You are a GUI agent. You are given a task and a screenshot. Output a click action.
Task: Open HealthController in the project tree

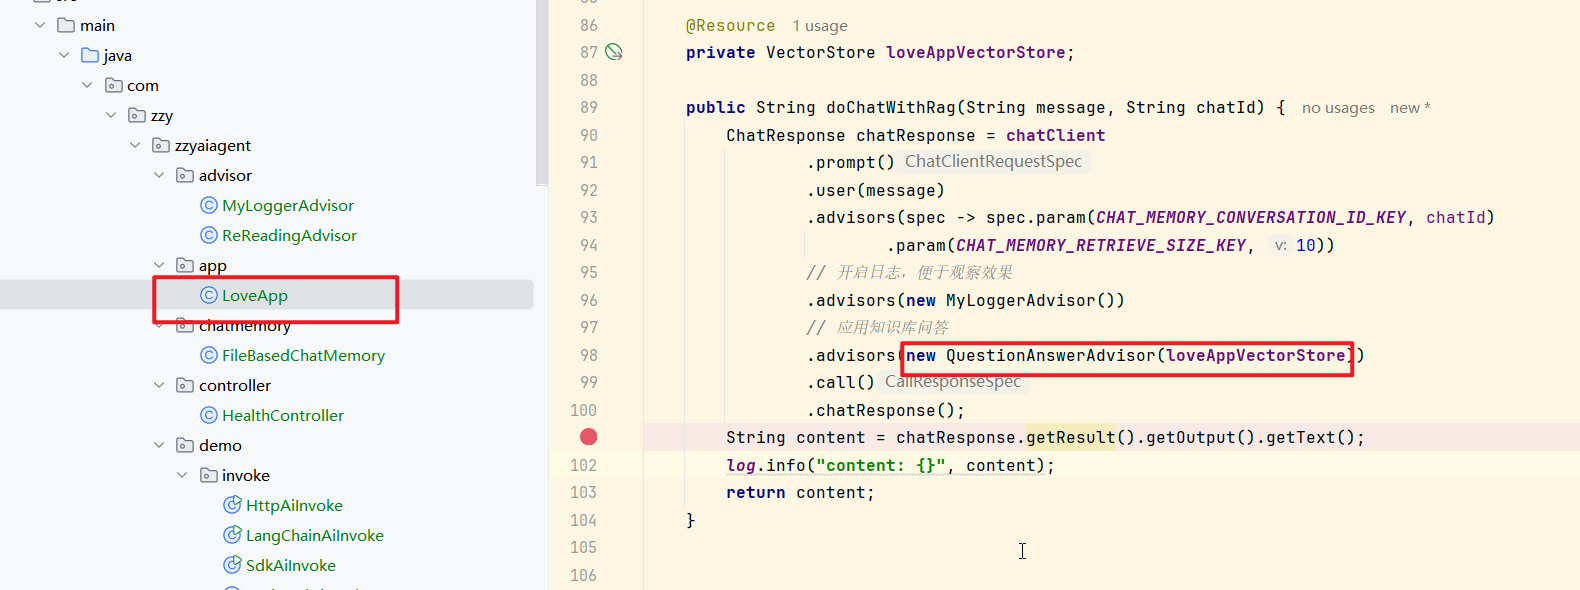pos(283,415)
